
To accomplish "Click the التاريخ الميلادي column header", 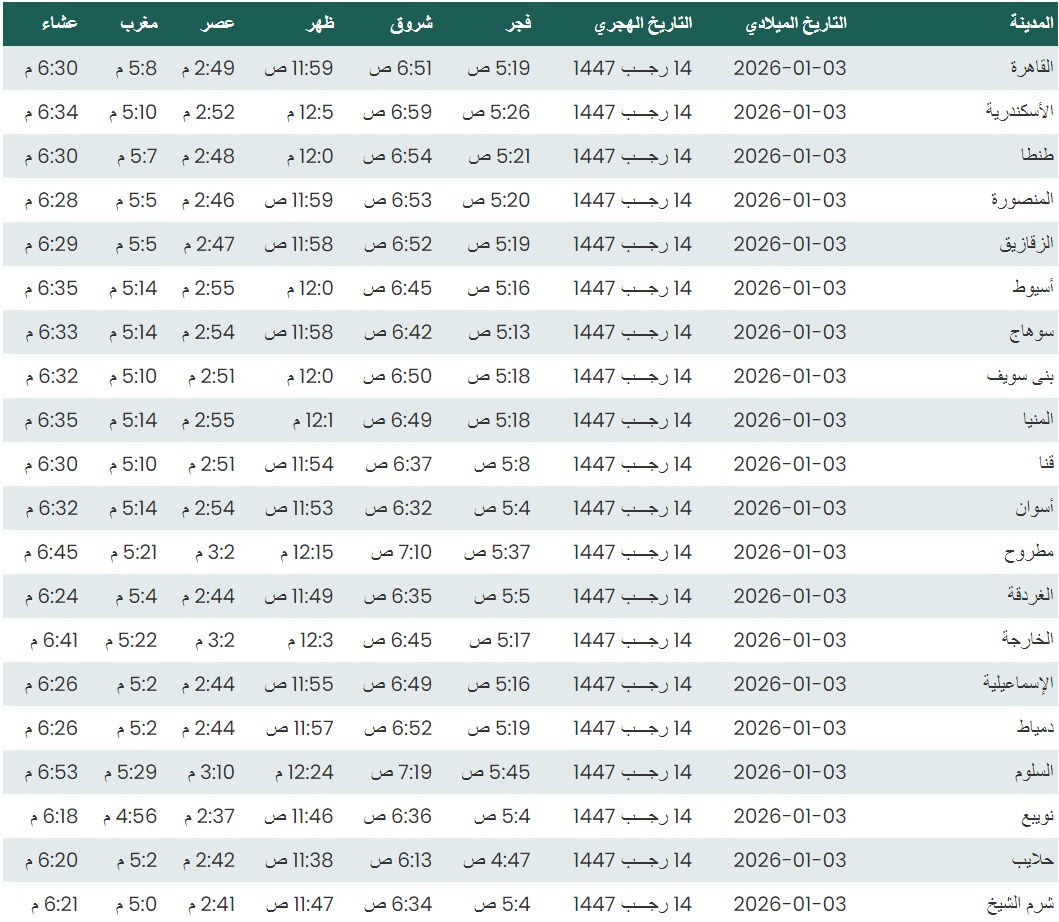I will click(x=796, y=23).
